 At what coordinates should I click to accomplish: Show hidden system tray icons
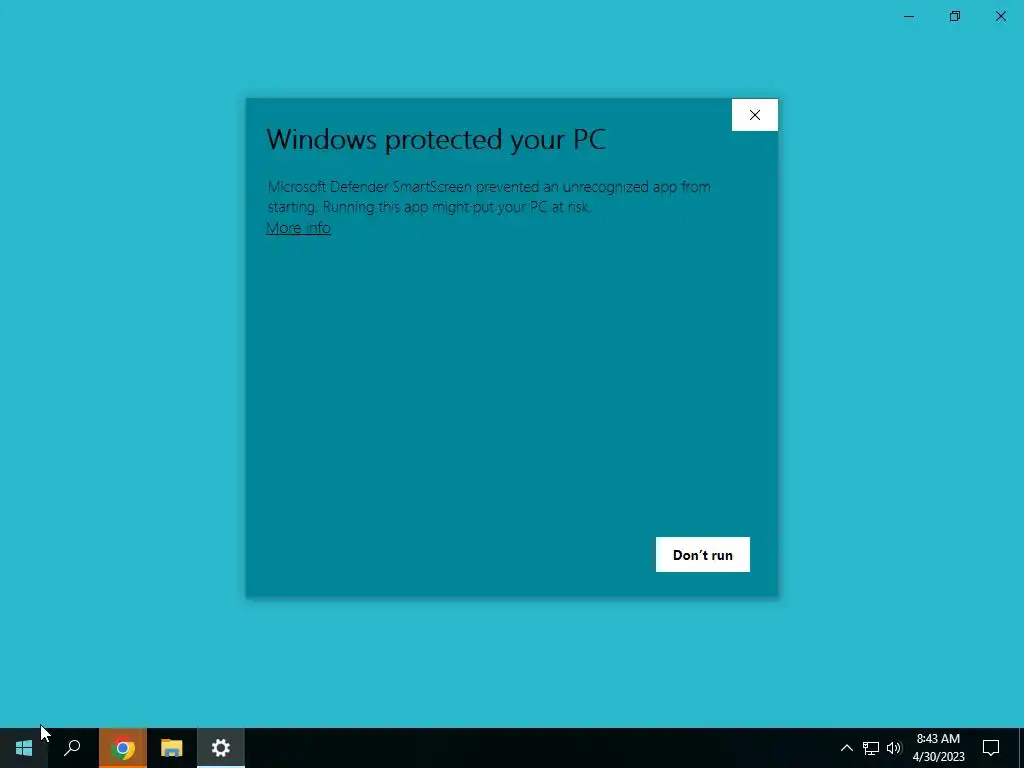846,748
